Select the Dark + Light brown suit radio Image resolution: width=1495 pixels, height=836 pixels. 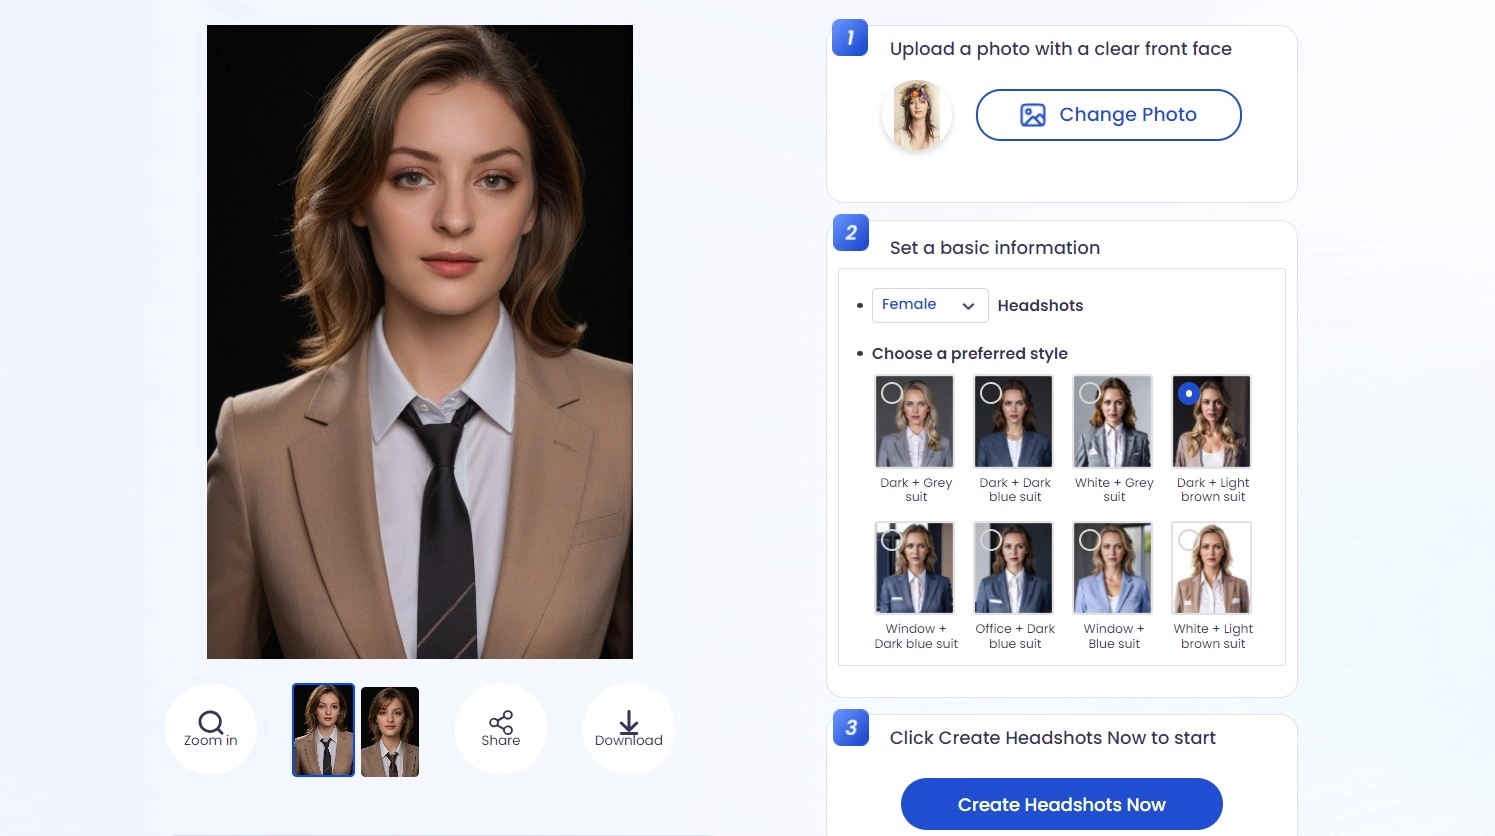pyautogui.click(x=1188, y=394)
